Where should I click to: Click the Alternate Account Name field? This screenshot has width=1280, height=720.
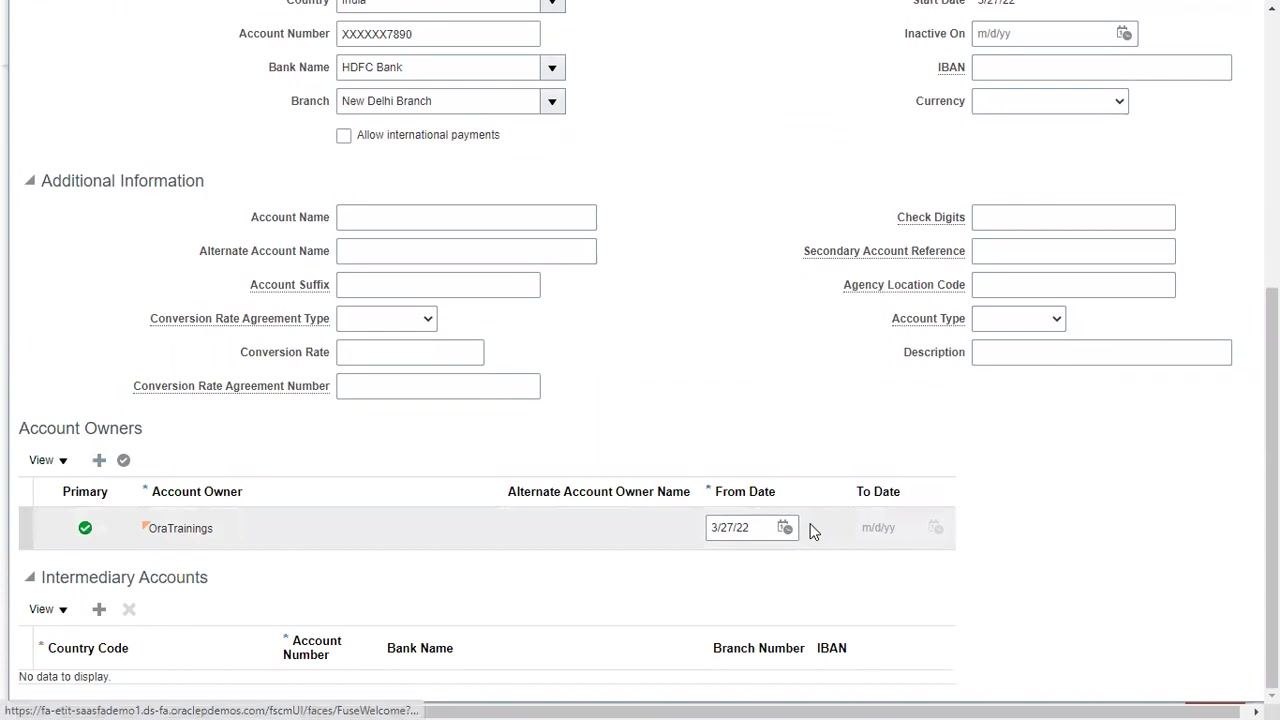click(467, 251)
